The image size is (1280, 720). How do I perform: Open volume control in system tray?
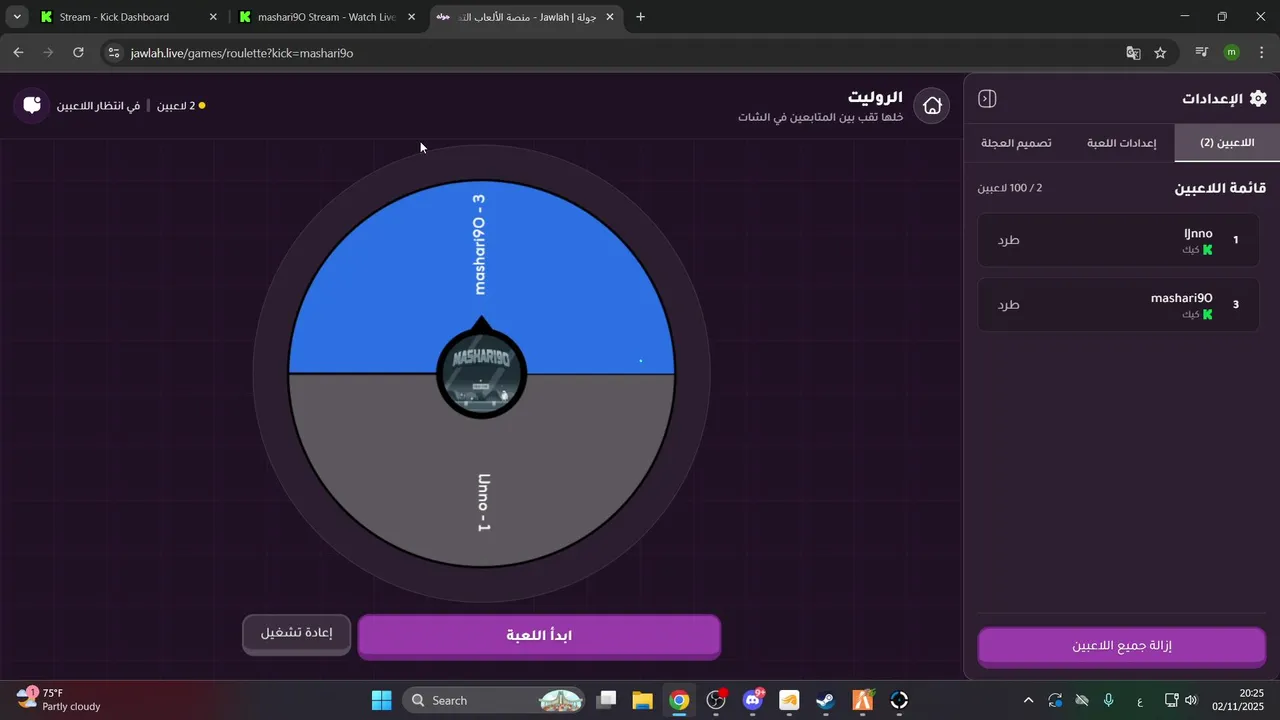pyautogui.click(x=1190, y=700)
